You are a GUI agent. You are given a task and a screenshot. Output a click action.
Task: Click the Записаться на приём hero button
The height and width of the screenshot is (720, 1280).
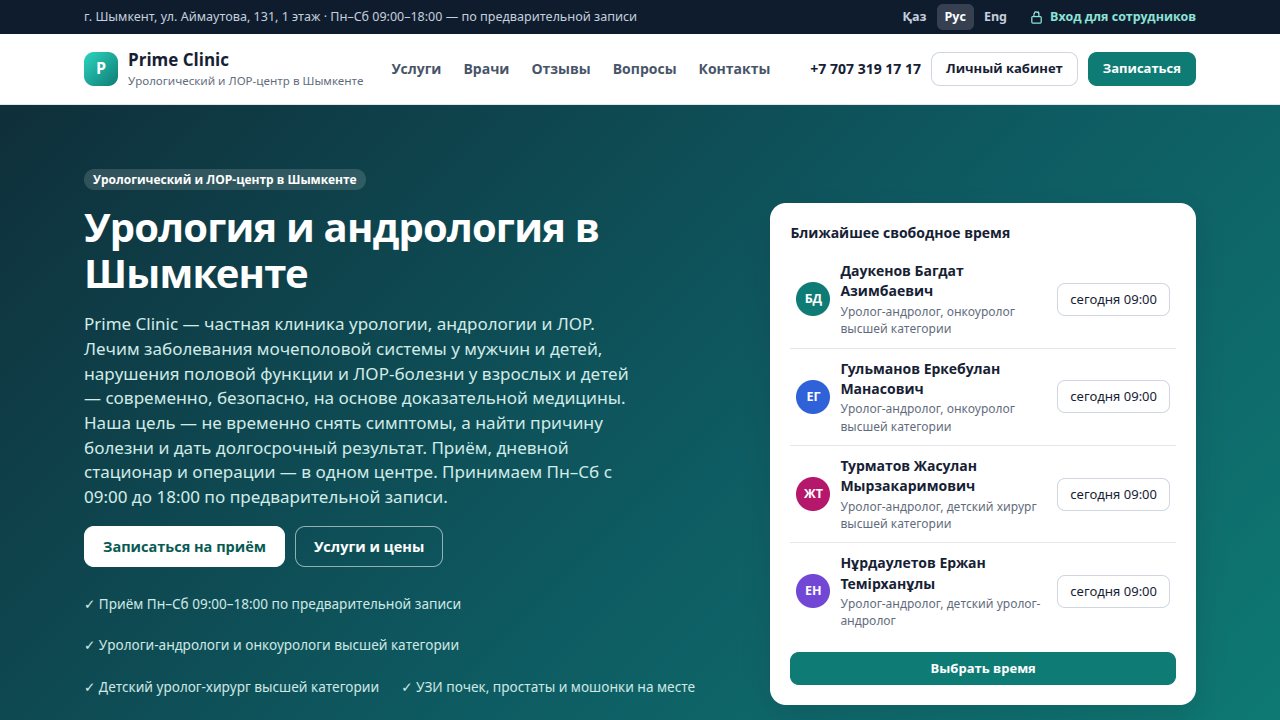(184, 547)
